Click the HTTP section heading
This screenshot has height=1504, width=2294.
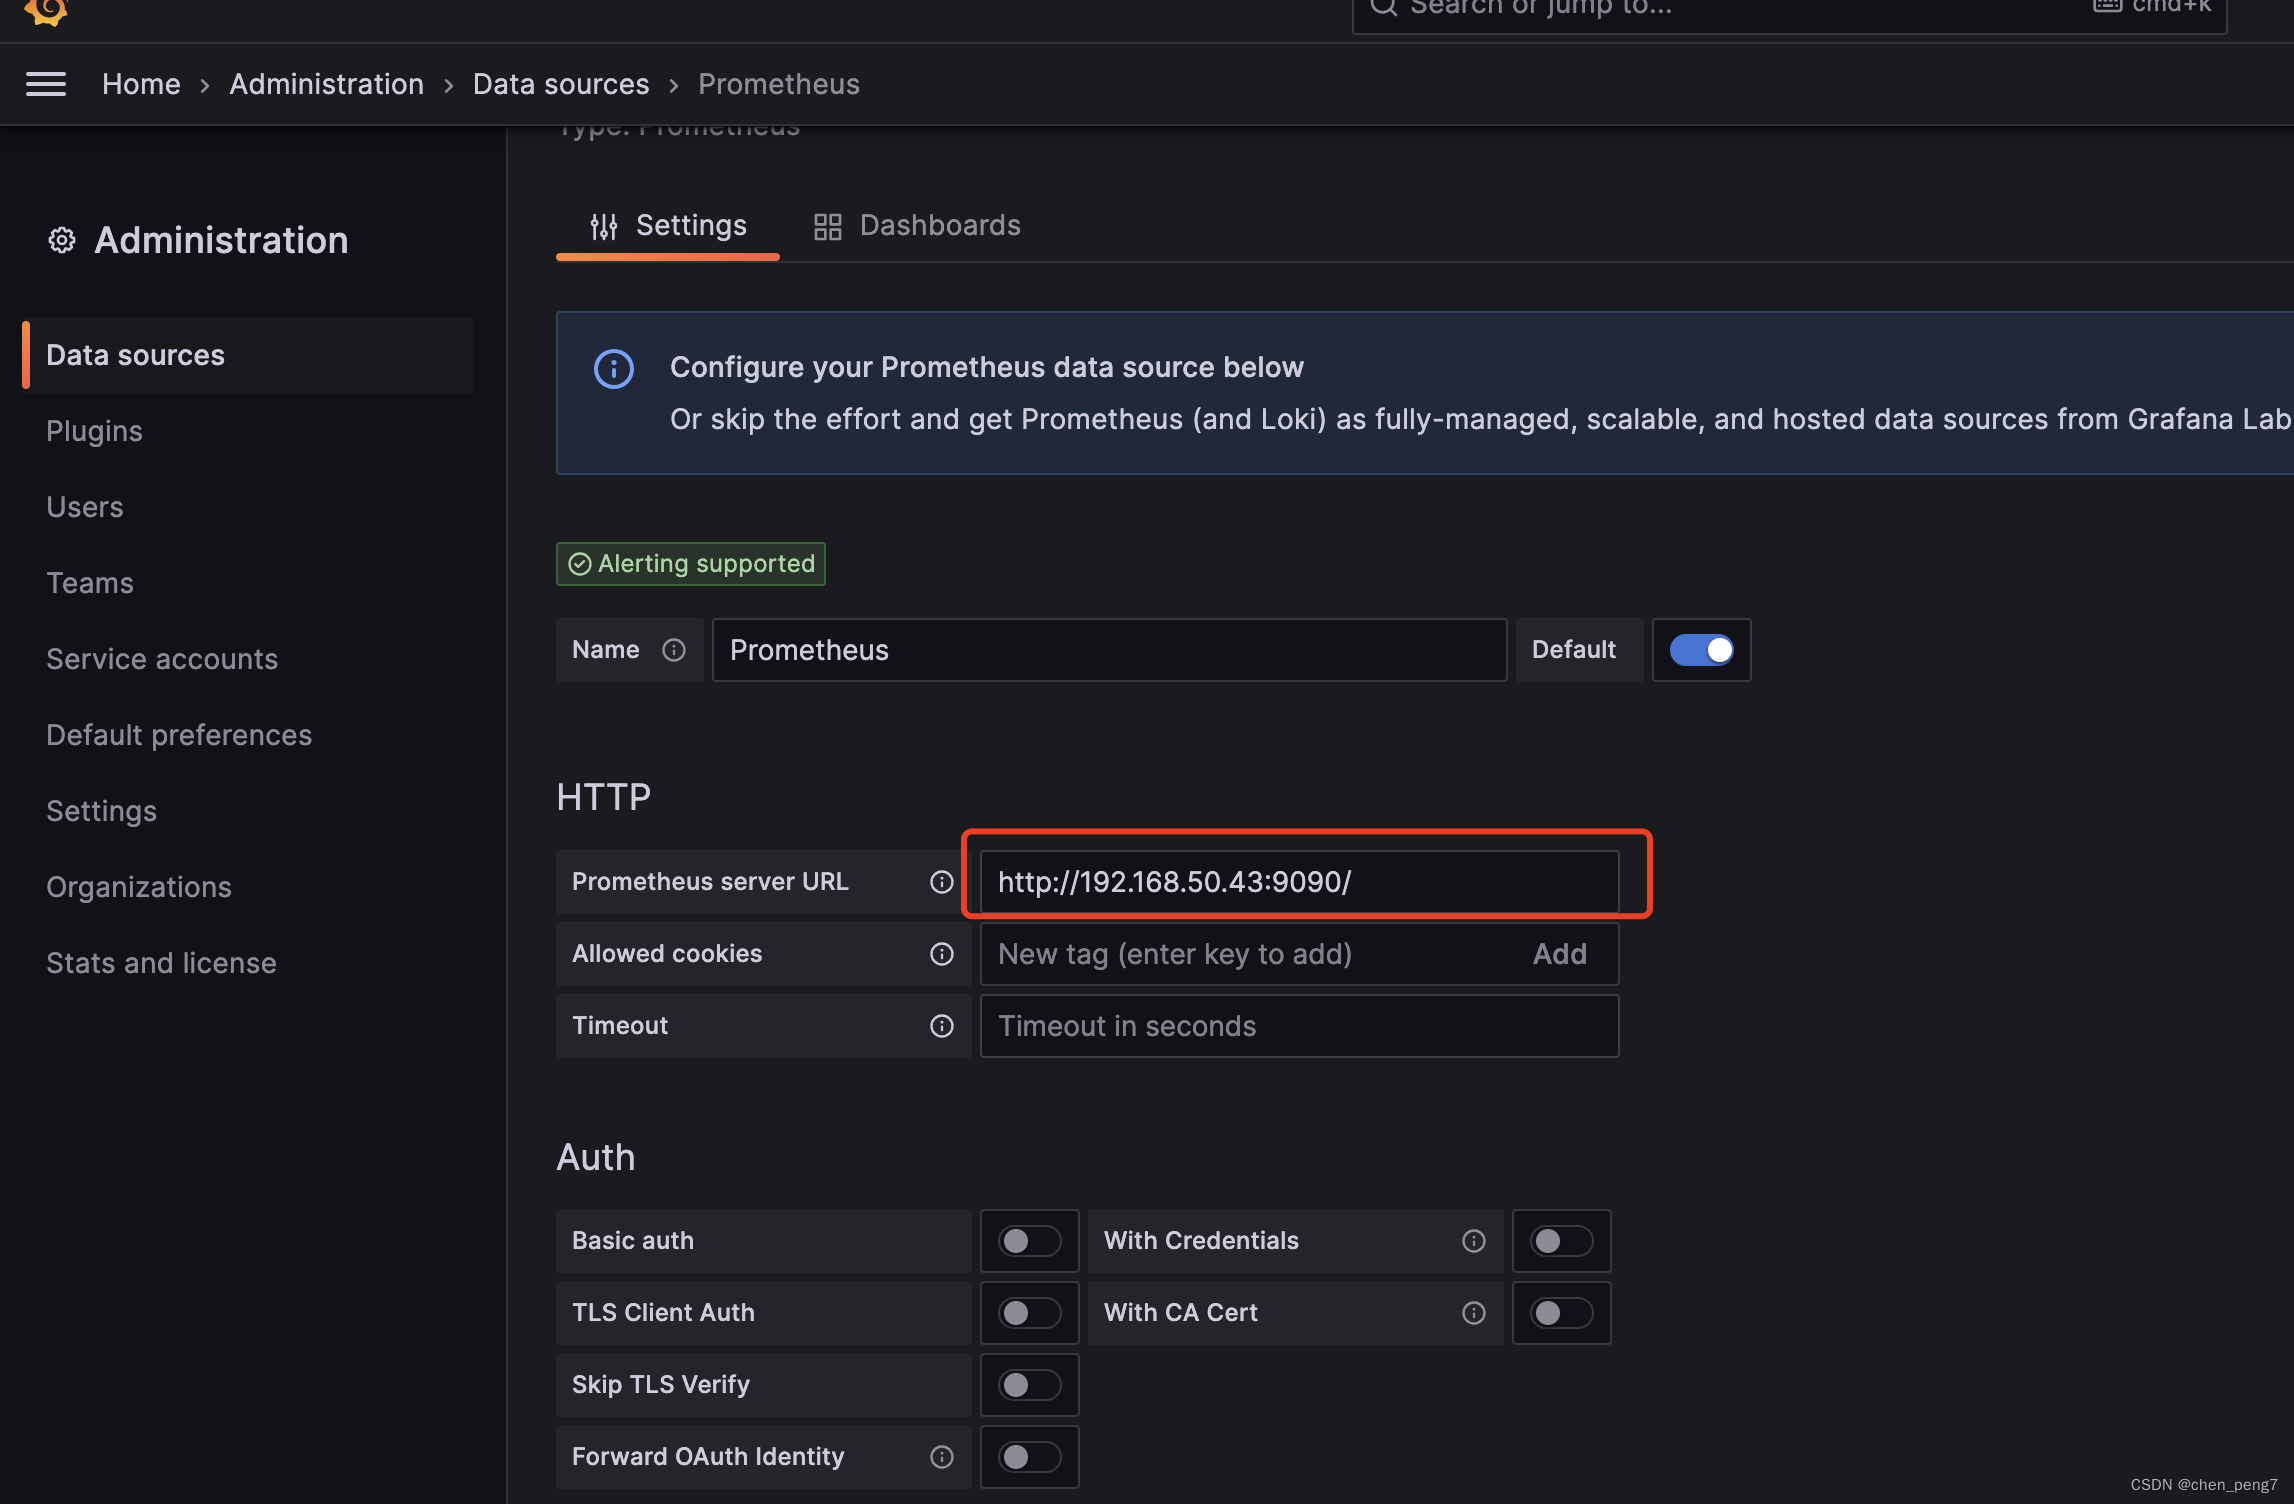[x=604, y=797]
